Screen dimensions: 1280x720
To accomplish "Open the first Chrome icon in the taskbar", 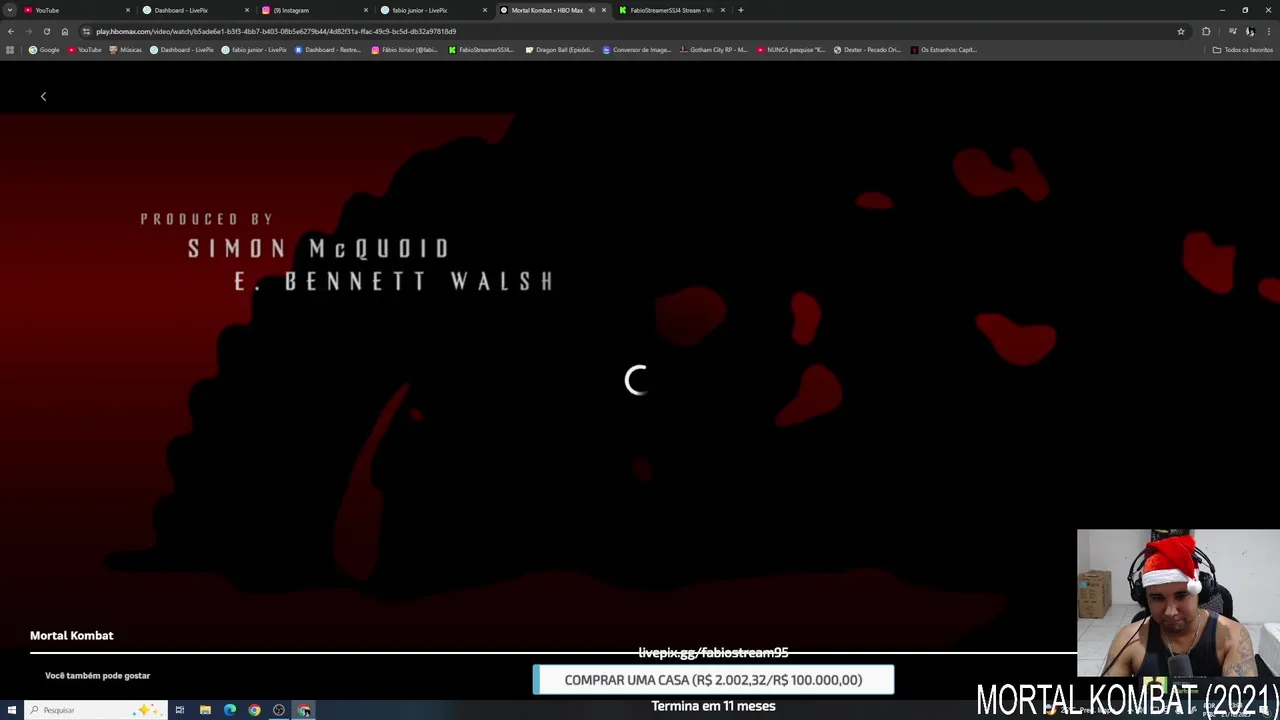I will pyautogui.click(x=254, y=710).
